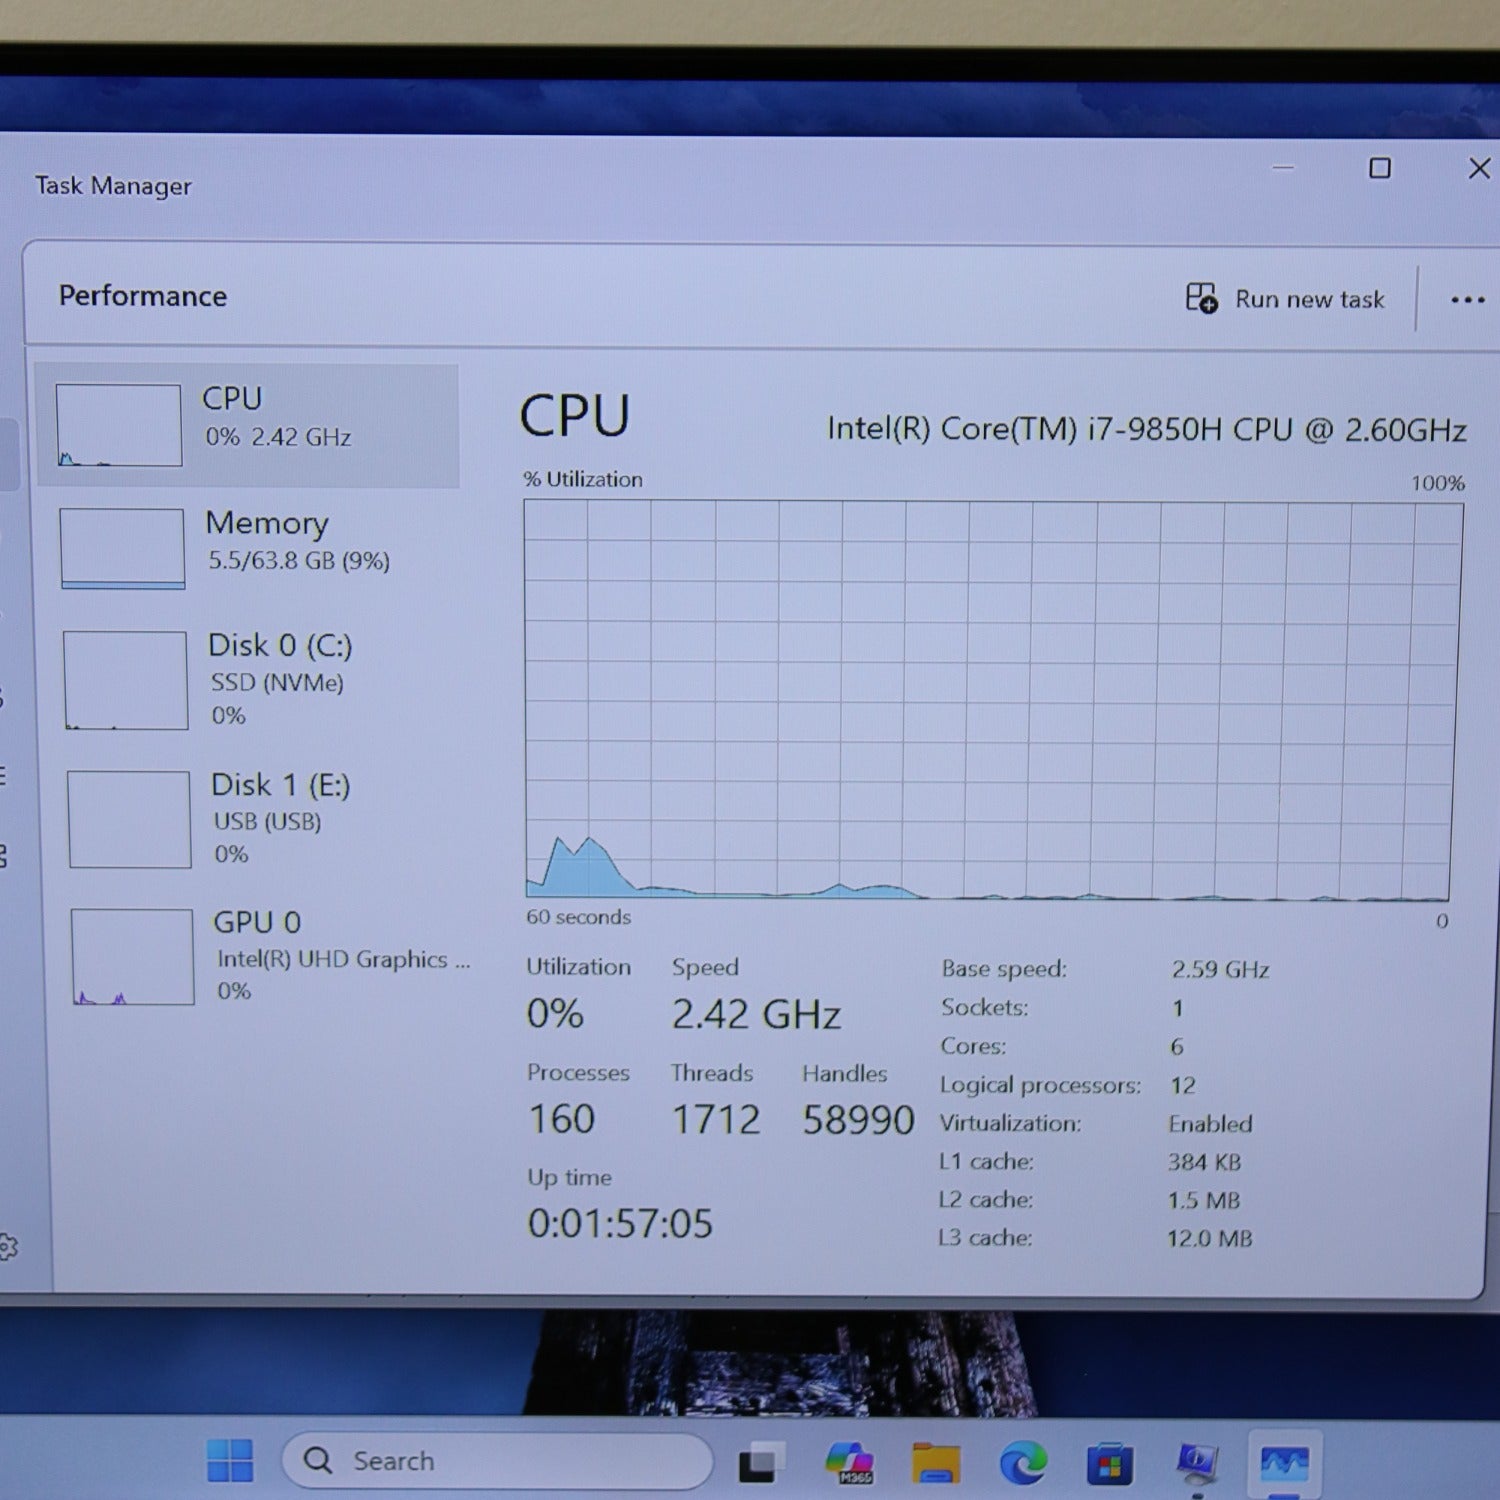Open File Explorer from the taskbar
The width and height of the screenshot is (1500, 1500).
pos(935,1463)
